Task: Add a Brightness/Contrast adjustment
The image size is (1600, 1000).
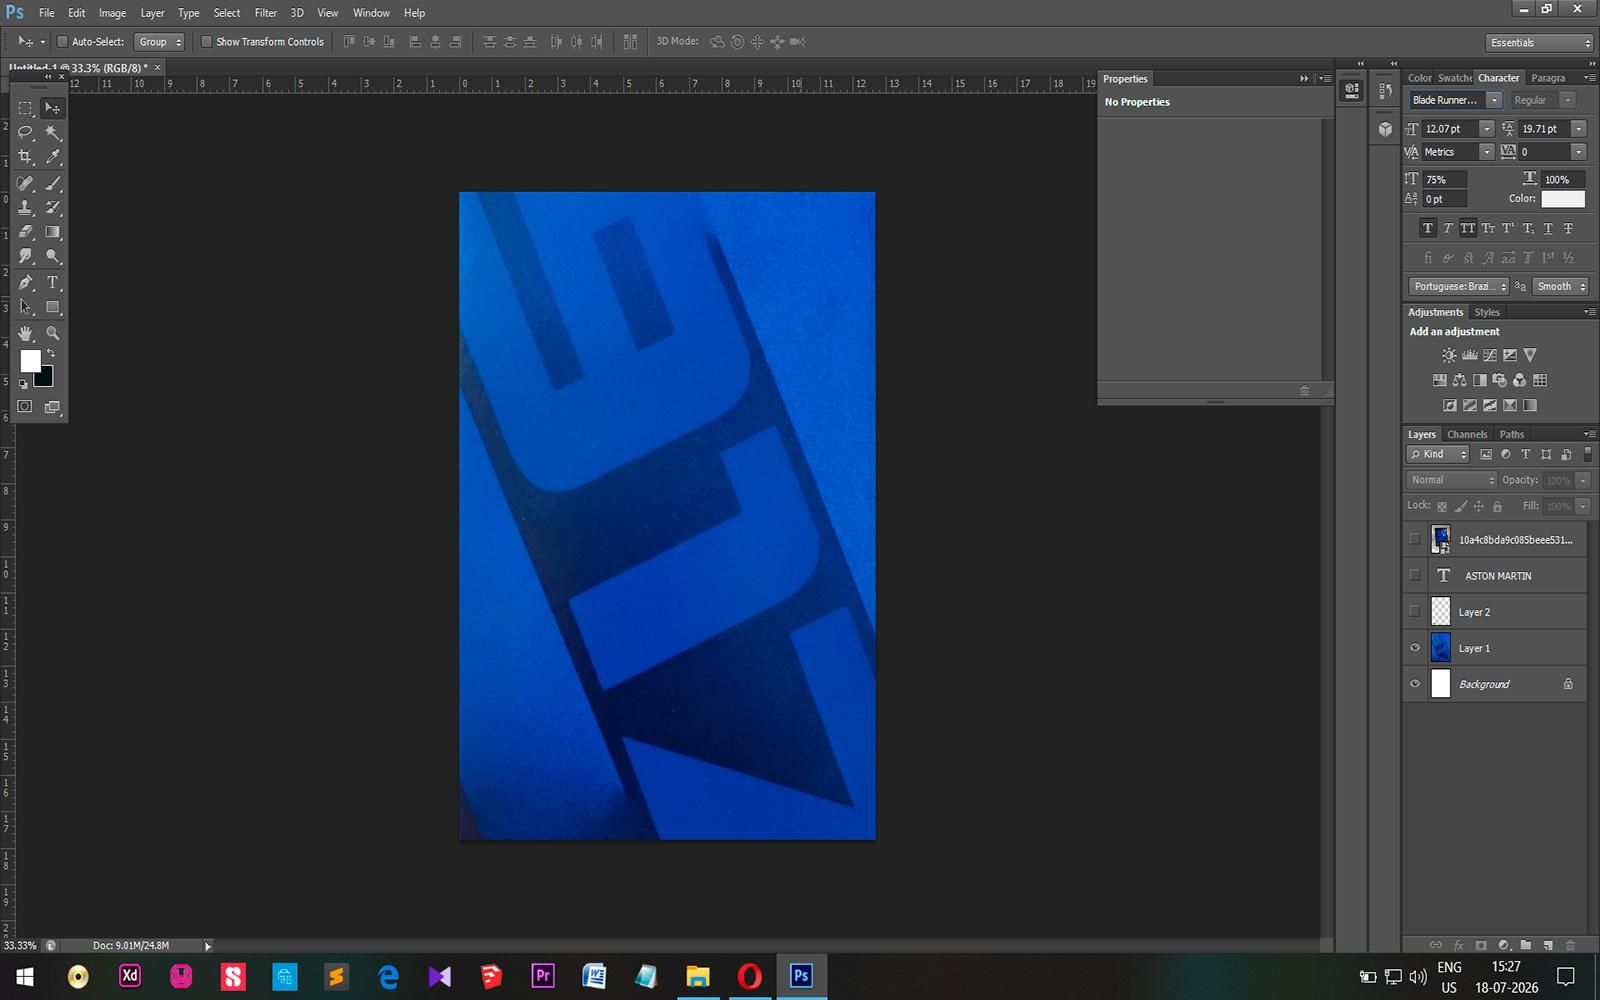Action: click(x=1449, y=355)
